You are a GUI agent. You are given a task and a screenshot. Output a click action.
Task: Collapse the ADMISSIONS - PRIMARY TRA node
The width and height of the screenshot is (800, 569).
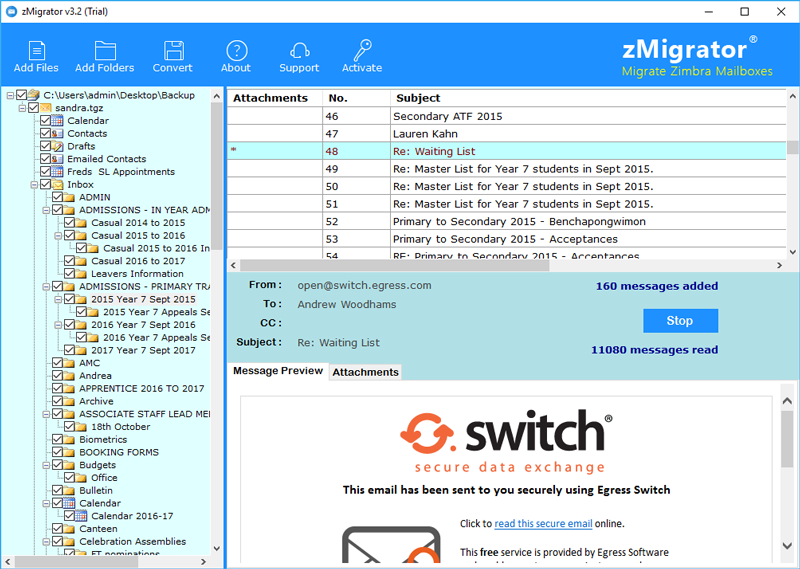46,287
